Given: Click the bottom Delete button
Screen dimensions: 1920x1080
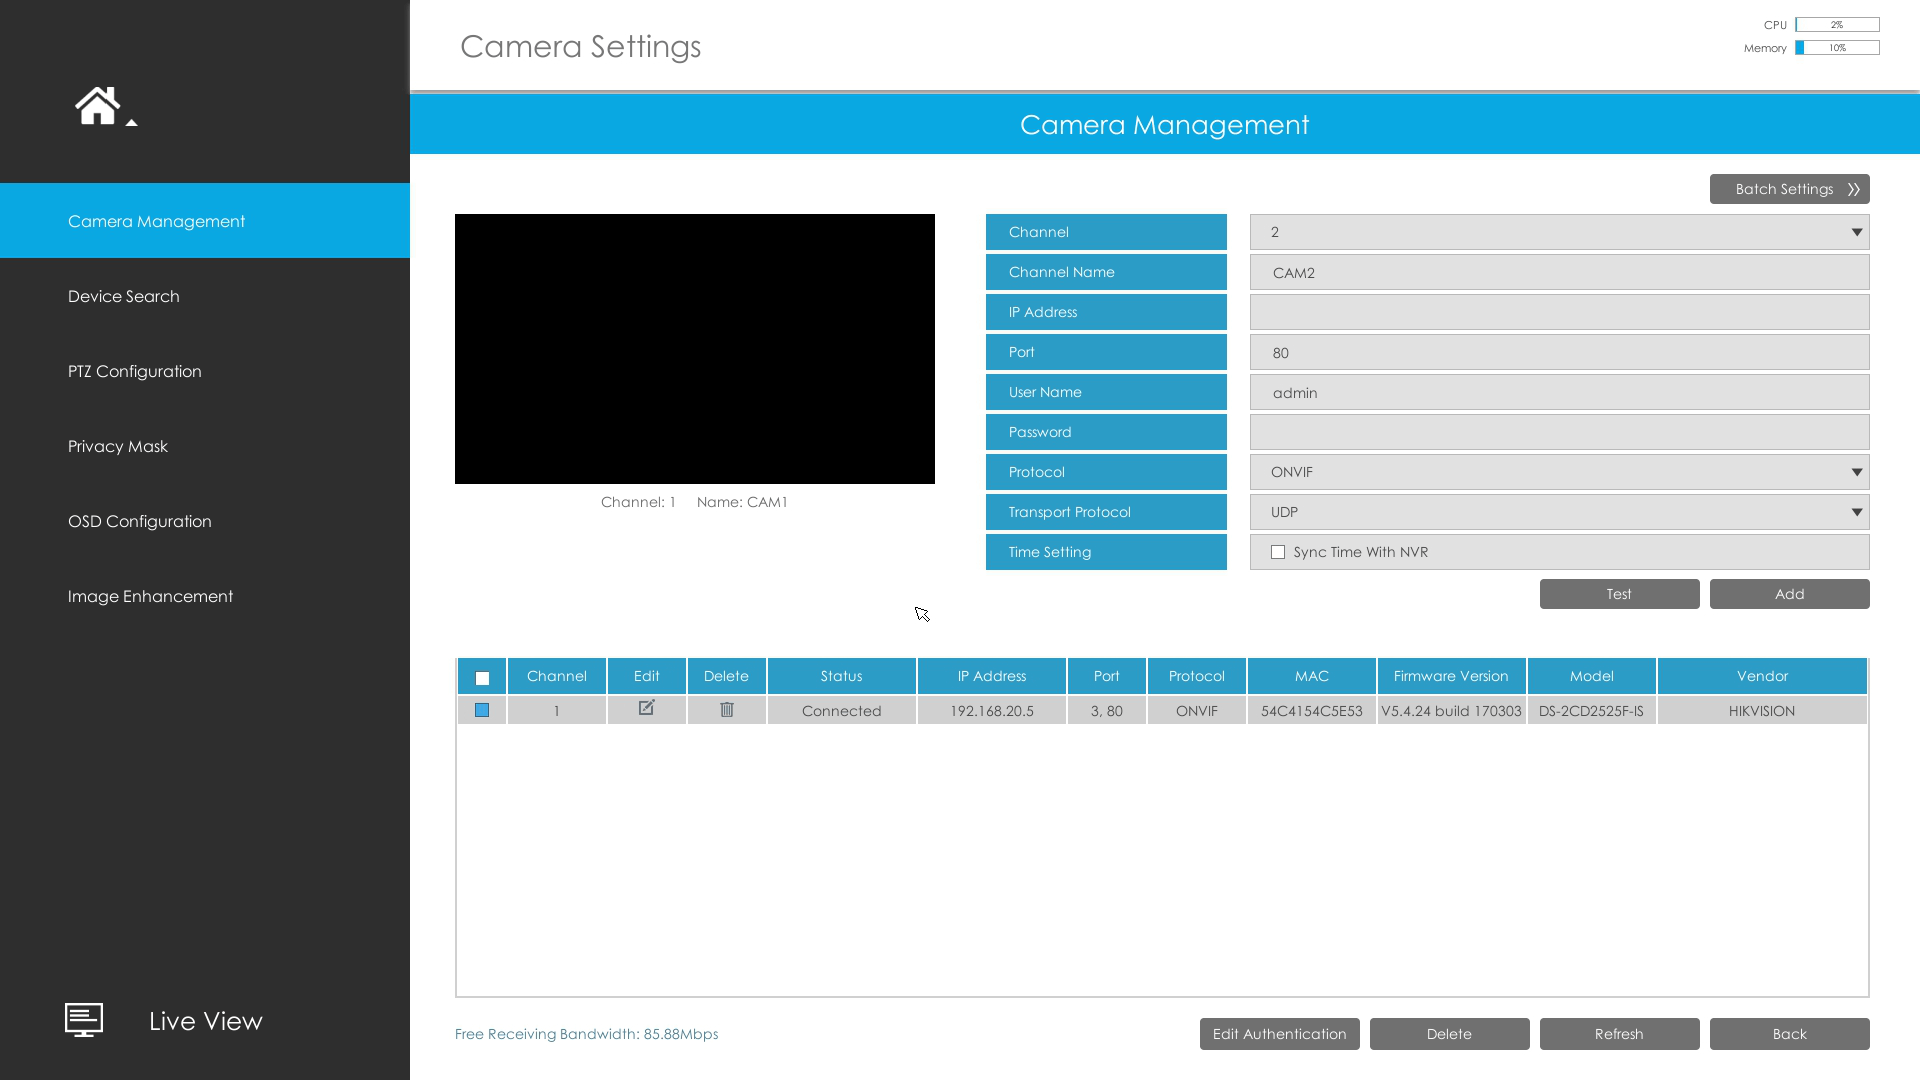Looking at the screenshot, I should (1449, 1034).
